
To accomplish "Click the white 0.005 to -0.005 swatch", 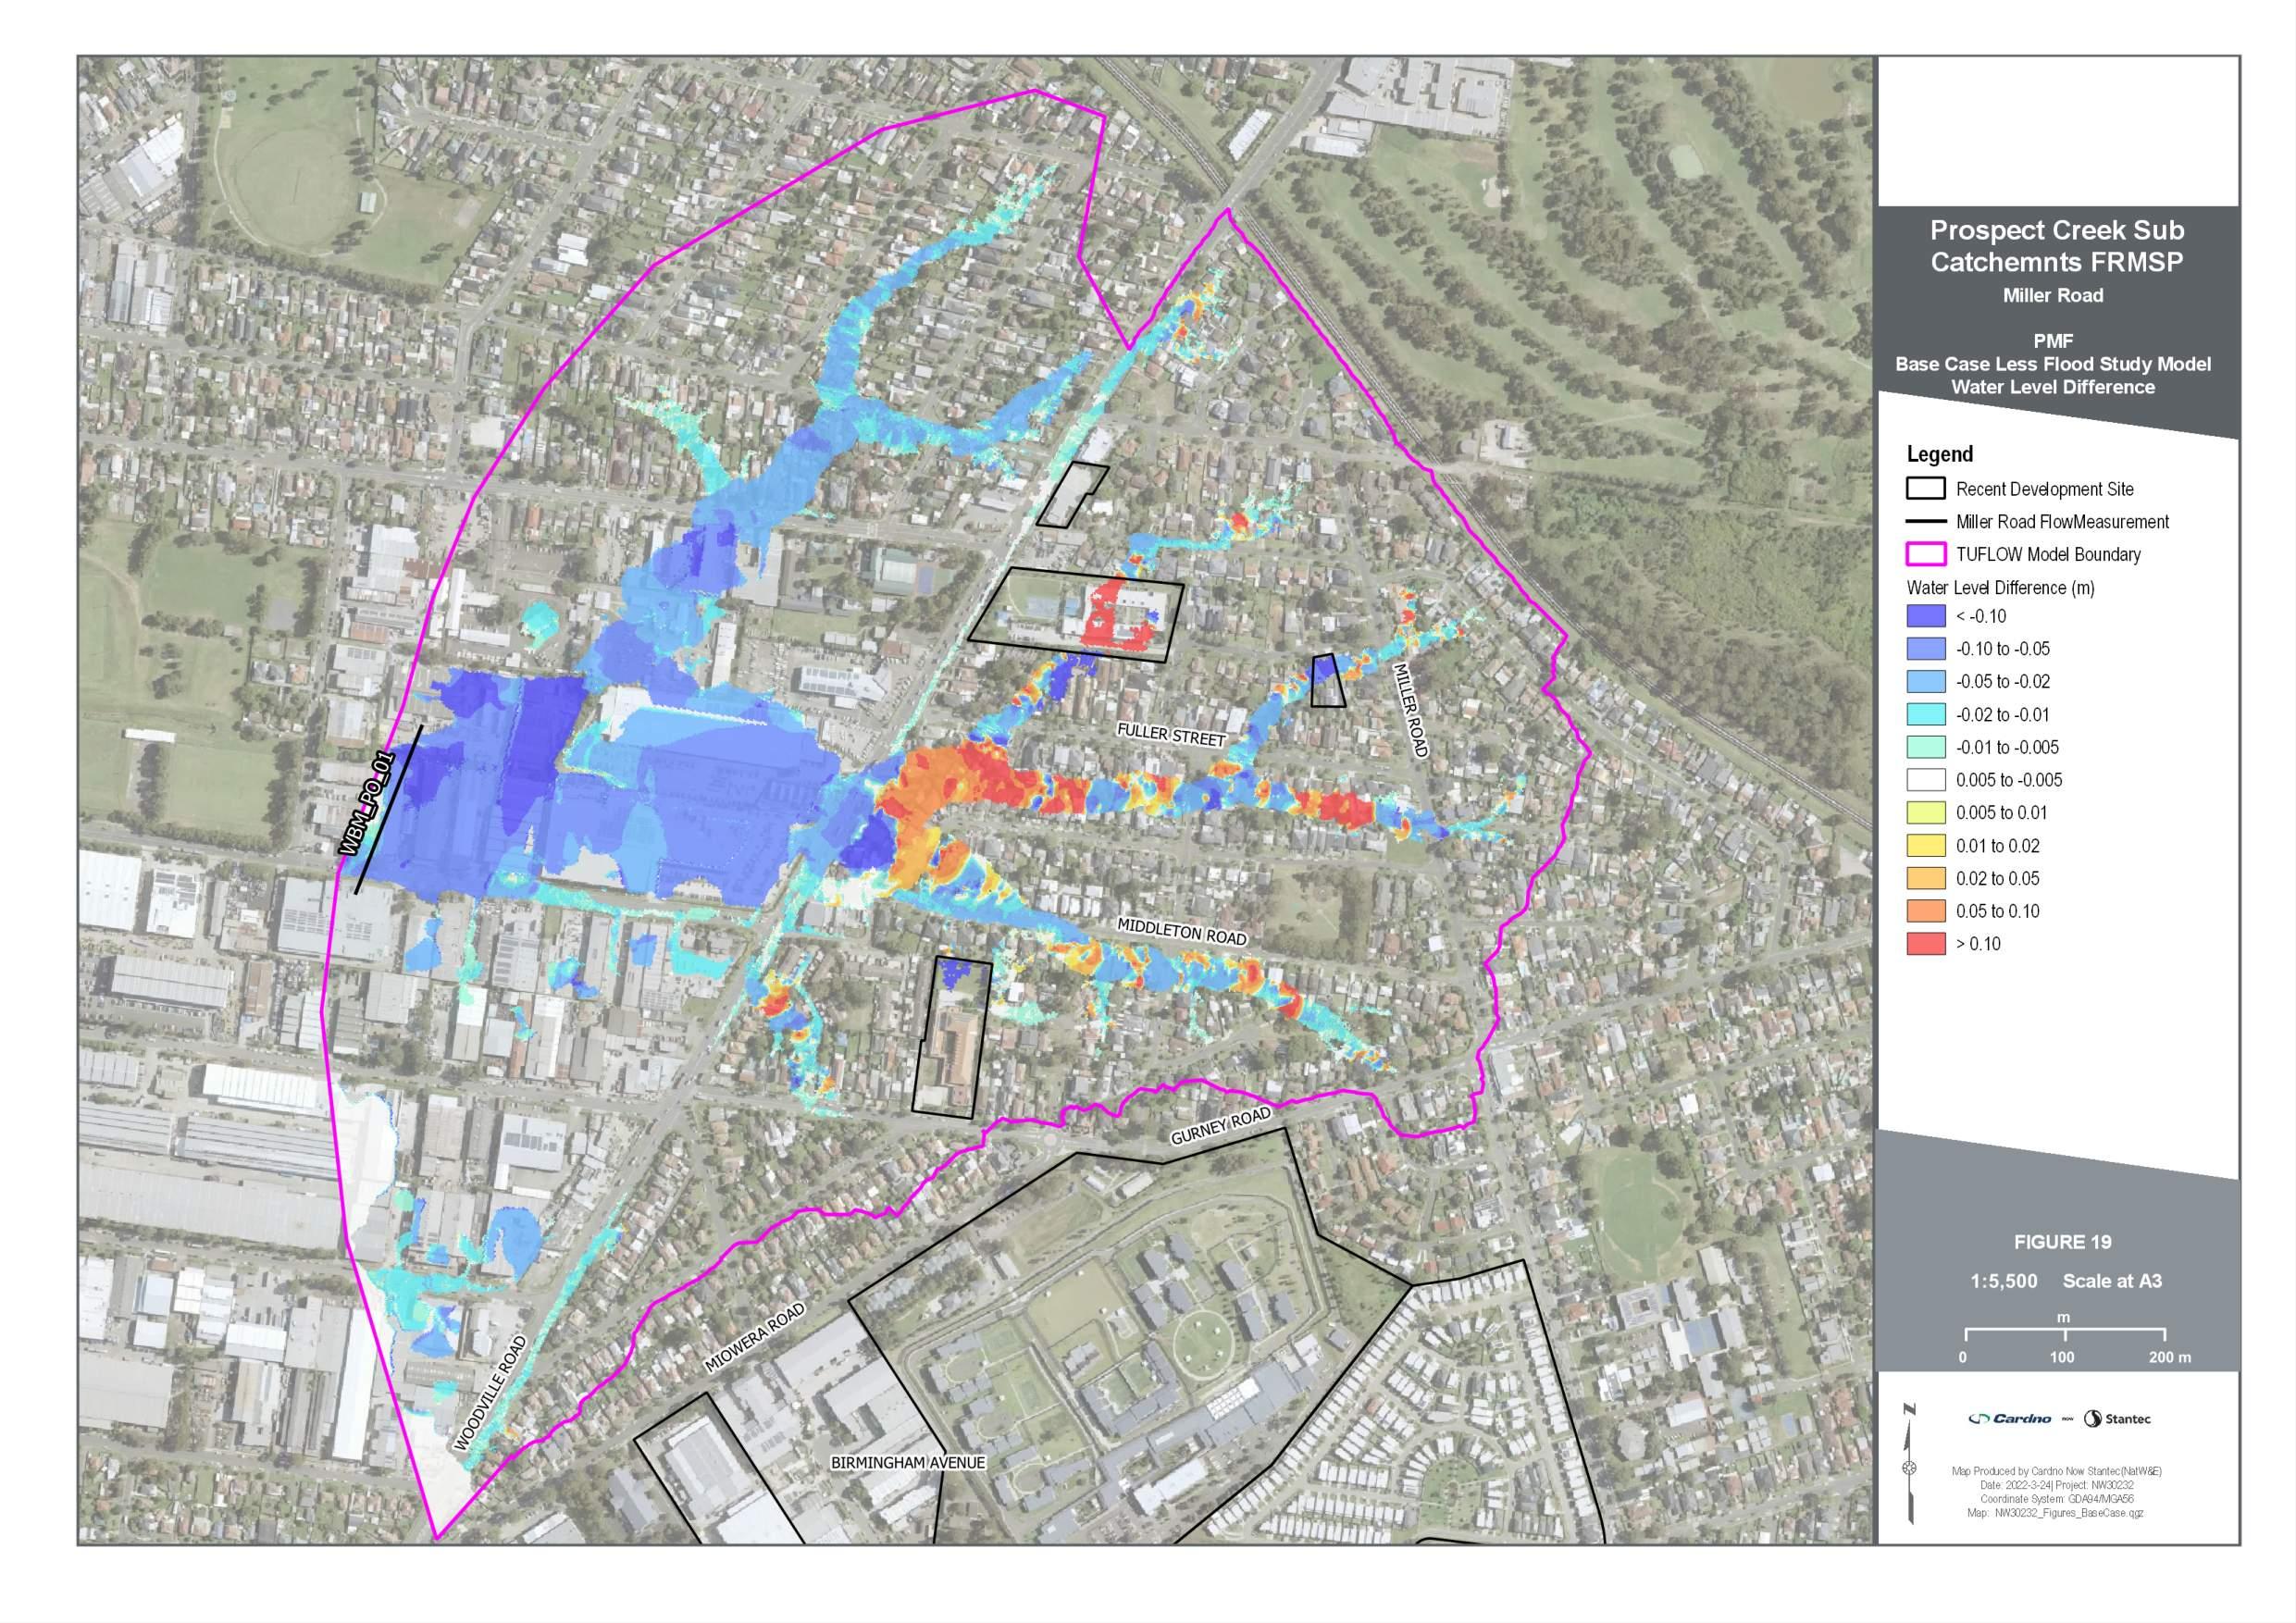I will tap(1925, 780).
